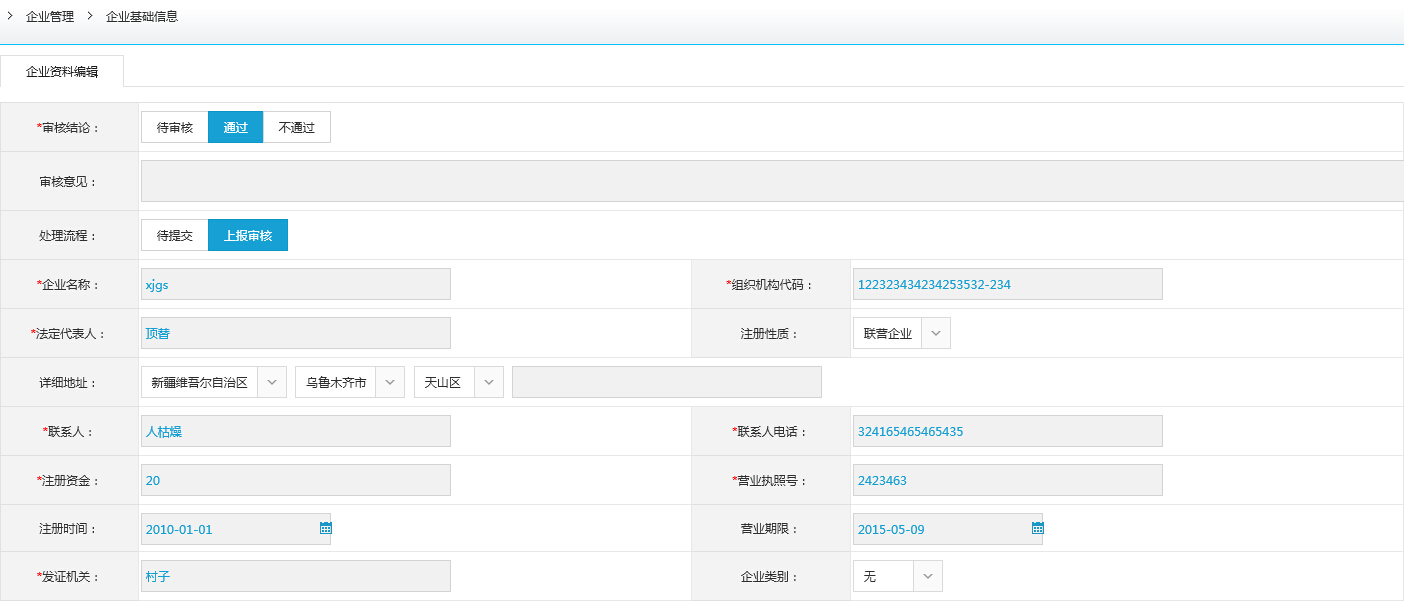Select 不通过 audit conclusion option
The image size is (1404, 604).
point(296,128)
